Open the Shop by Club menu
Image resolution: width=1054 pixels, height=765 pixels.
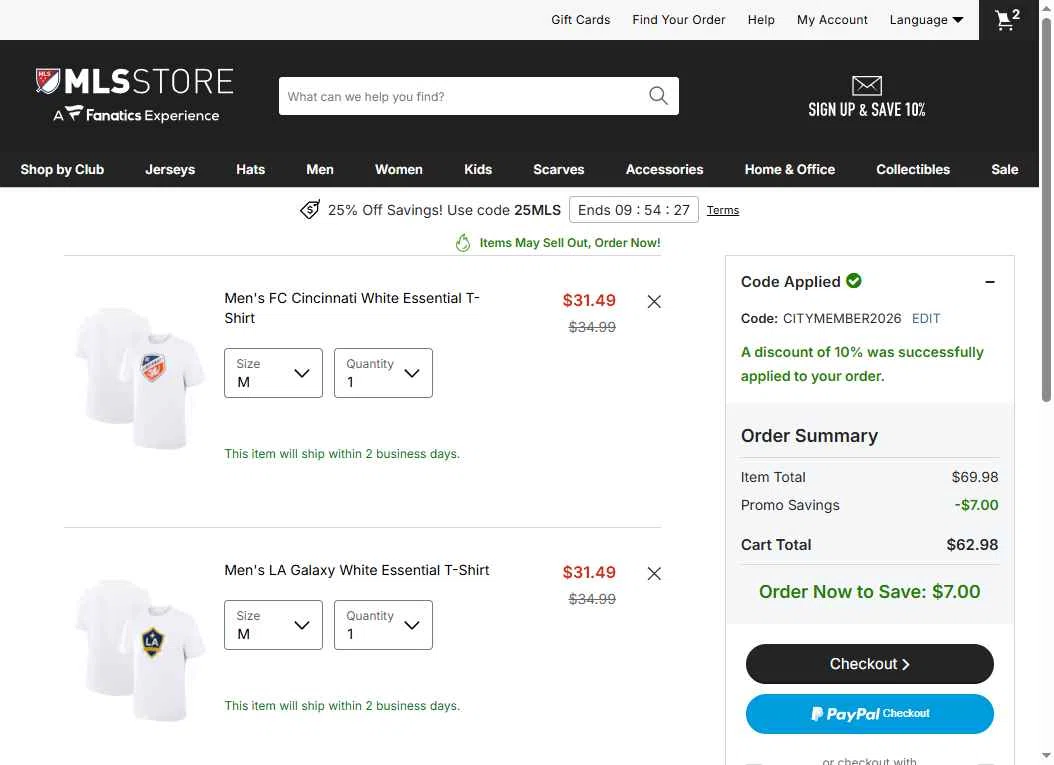62,169
